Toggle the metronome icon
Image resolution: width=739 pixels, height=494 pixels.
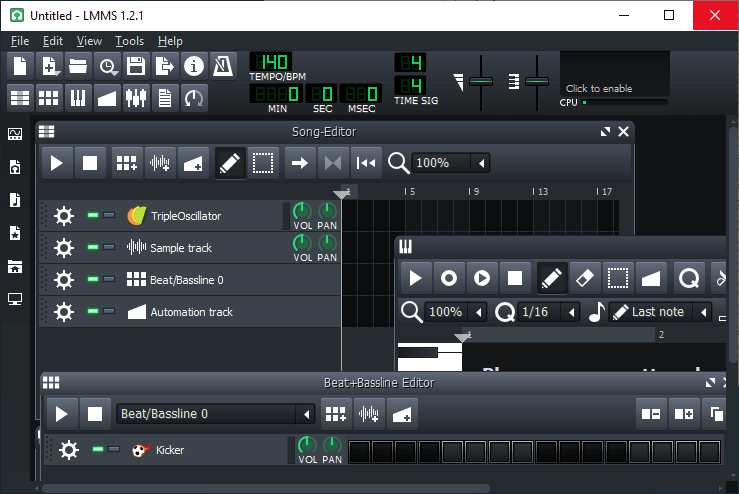tap(223, 66)
